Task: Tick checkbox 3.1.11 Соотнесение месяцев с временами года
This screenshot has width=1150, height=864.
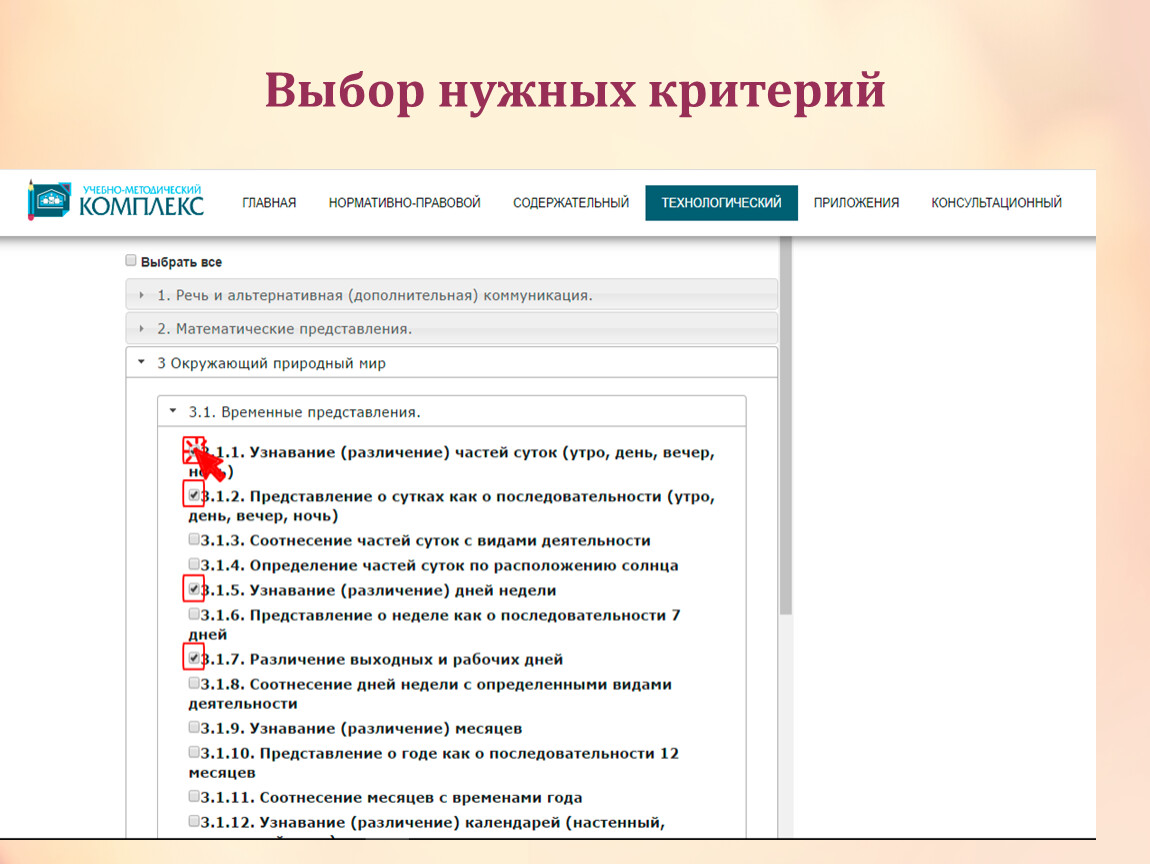Action: 194,797
